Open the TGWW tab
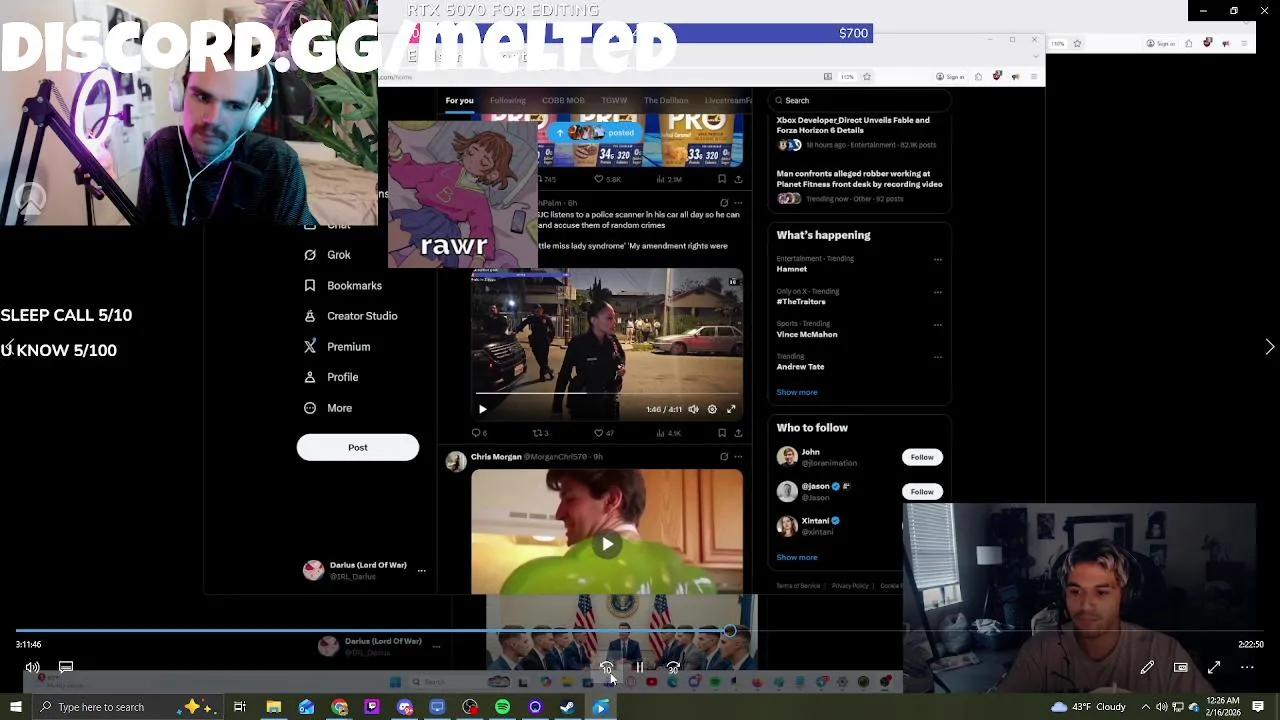The height and width of the screenshot is (720, 1280). tap(614, 100)
